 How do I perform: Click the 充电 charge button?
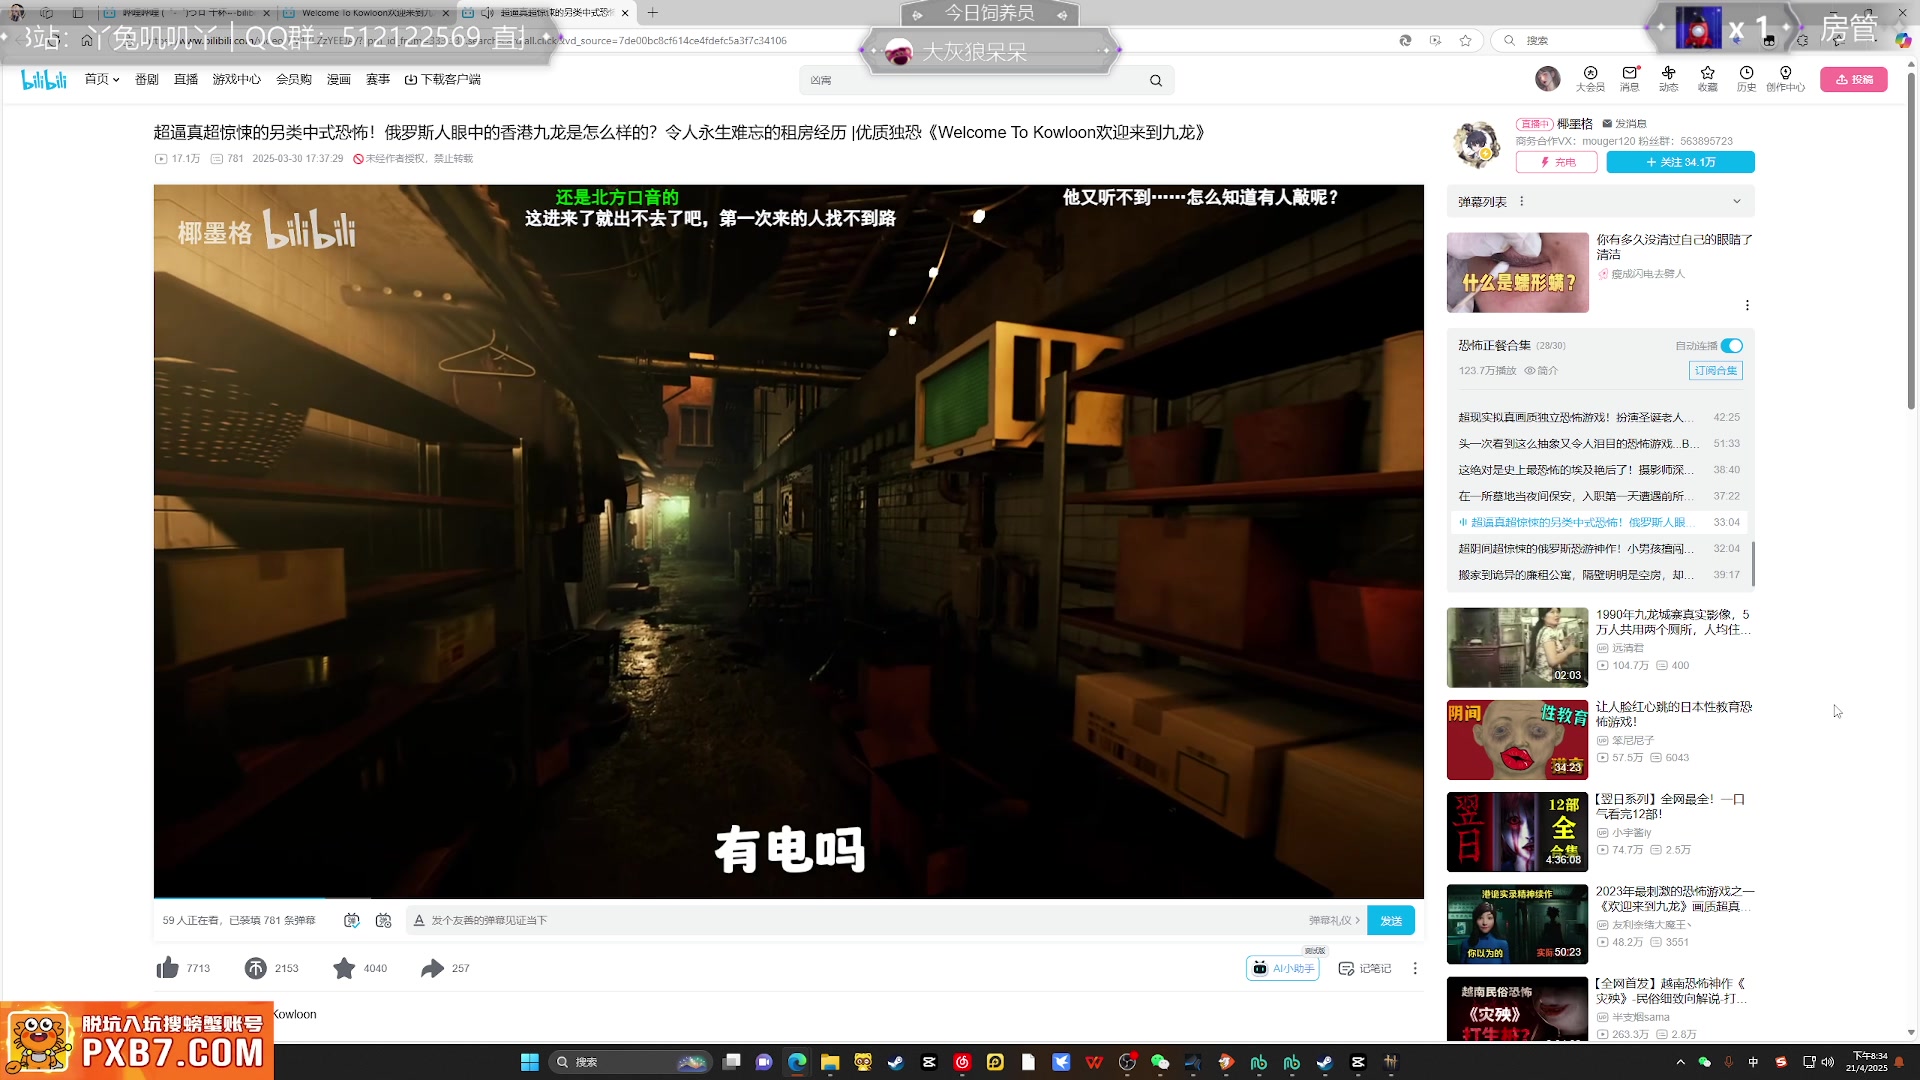(x=1557, y=162)
